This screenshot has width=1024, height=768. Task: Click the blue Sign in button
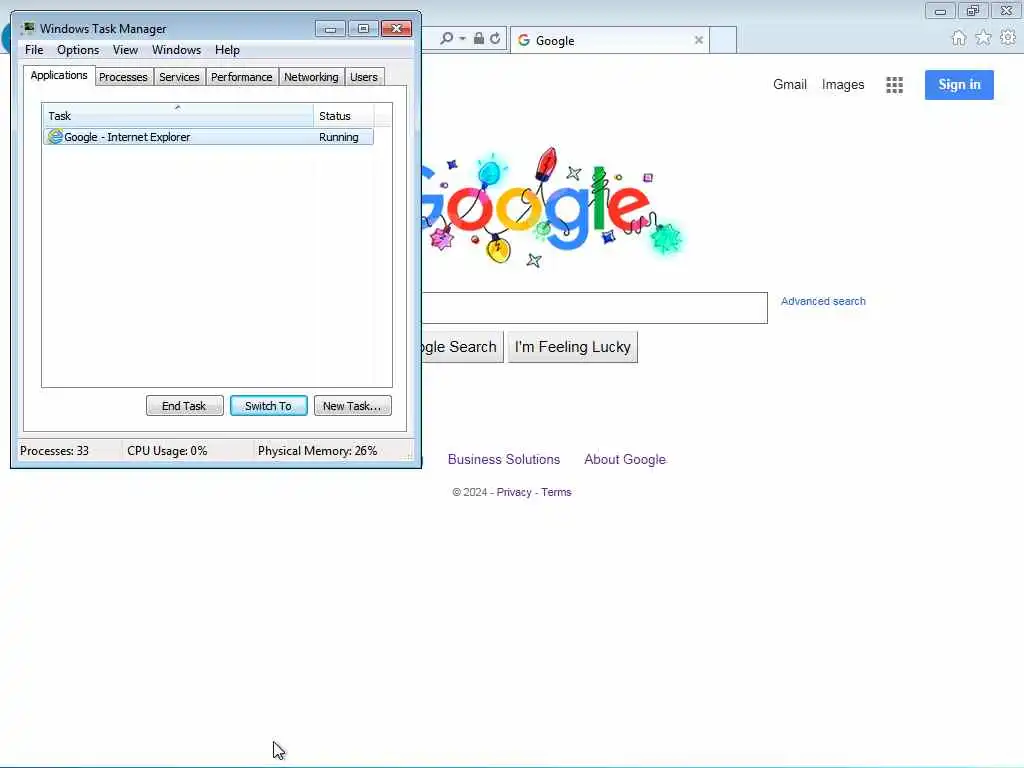tap(959, 84)
